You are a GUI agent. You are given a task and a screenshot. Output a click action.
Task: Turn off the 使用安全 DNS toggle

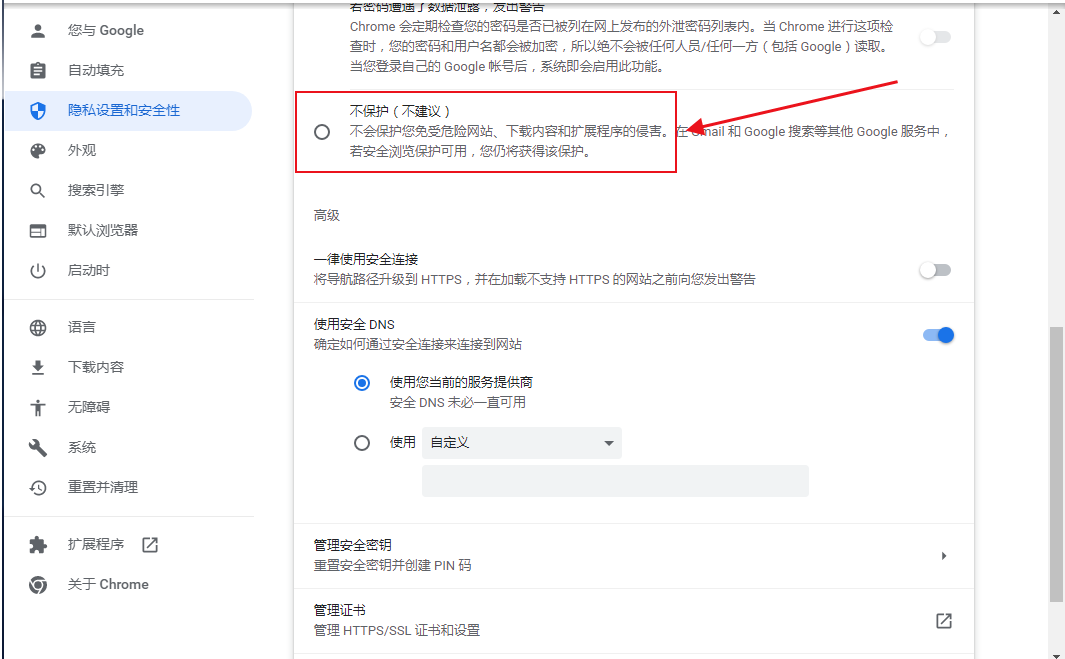pyautogui.click(x=938, y=335)
